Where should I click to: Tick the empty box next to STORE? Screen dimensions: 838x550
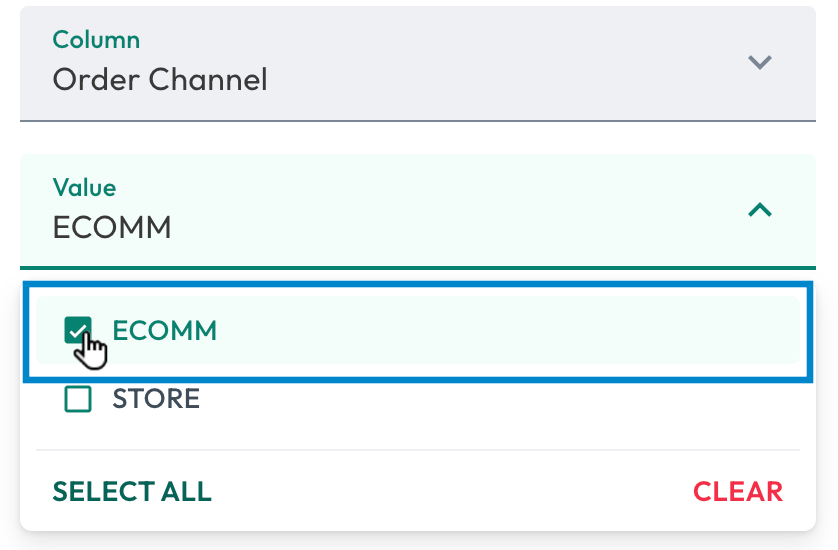[x=78, y=399]
